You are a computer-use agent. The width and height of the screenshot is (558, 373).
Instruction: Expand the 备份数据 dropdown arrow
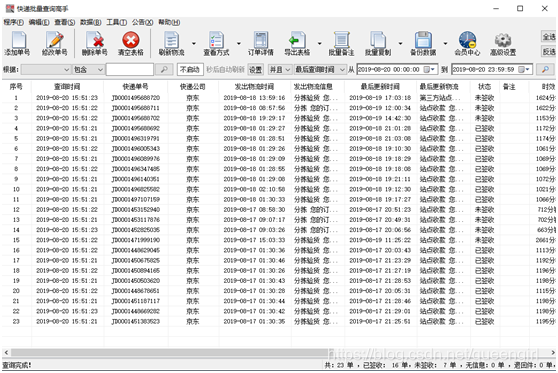tap(445, 43)
